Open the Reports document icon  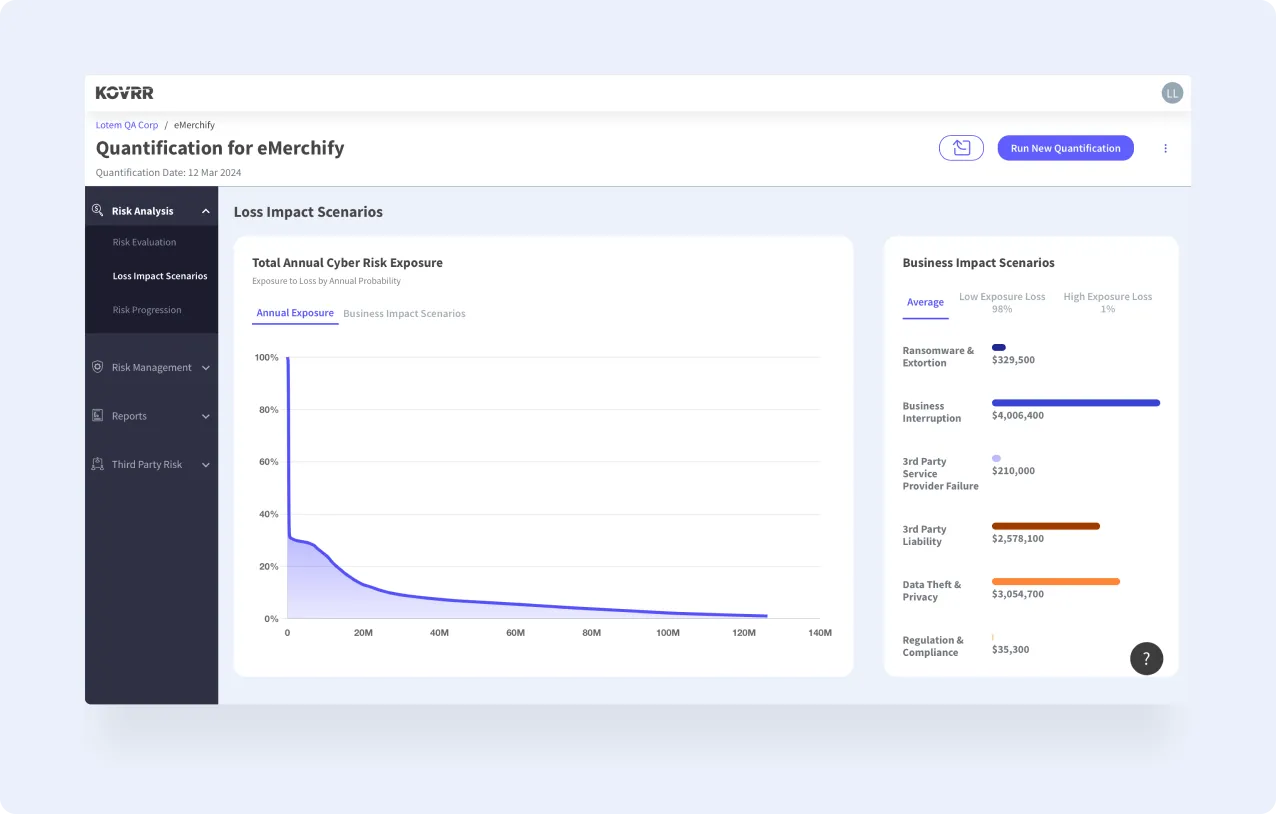point(98,415)
